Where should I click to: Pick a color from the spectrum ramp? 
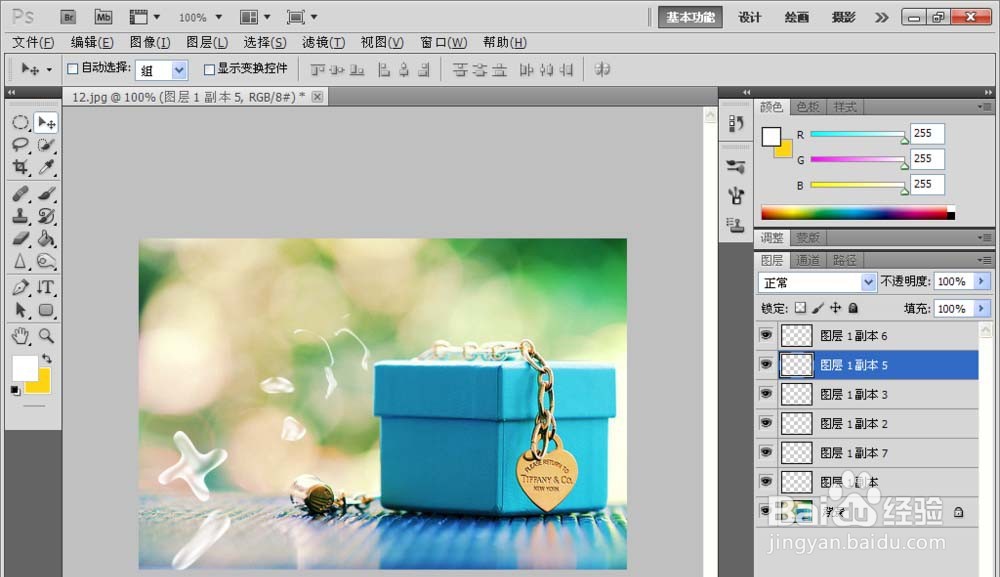(x=858, y=214)
